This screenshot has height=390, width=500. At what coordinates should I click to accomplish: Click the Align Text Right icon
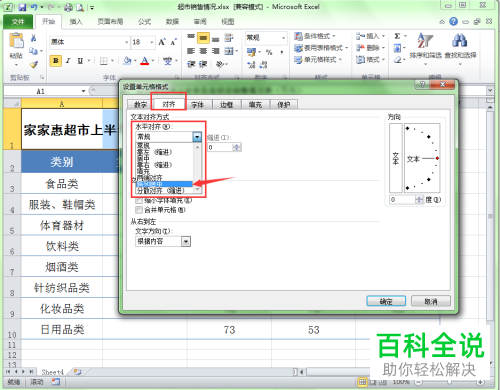coord(216,51)
